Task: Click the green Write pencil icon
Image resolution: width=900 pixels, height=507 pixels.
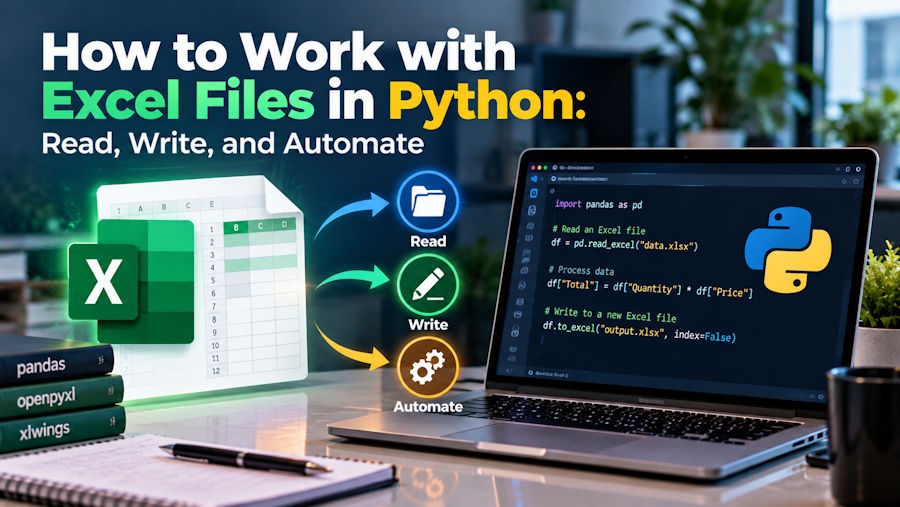Action: (428, 285)
